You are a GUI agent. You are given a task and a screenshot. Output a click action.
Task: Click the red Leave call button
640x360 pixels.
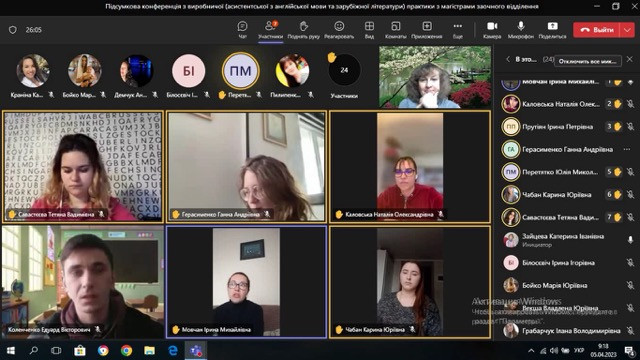point(597,30)
